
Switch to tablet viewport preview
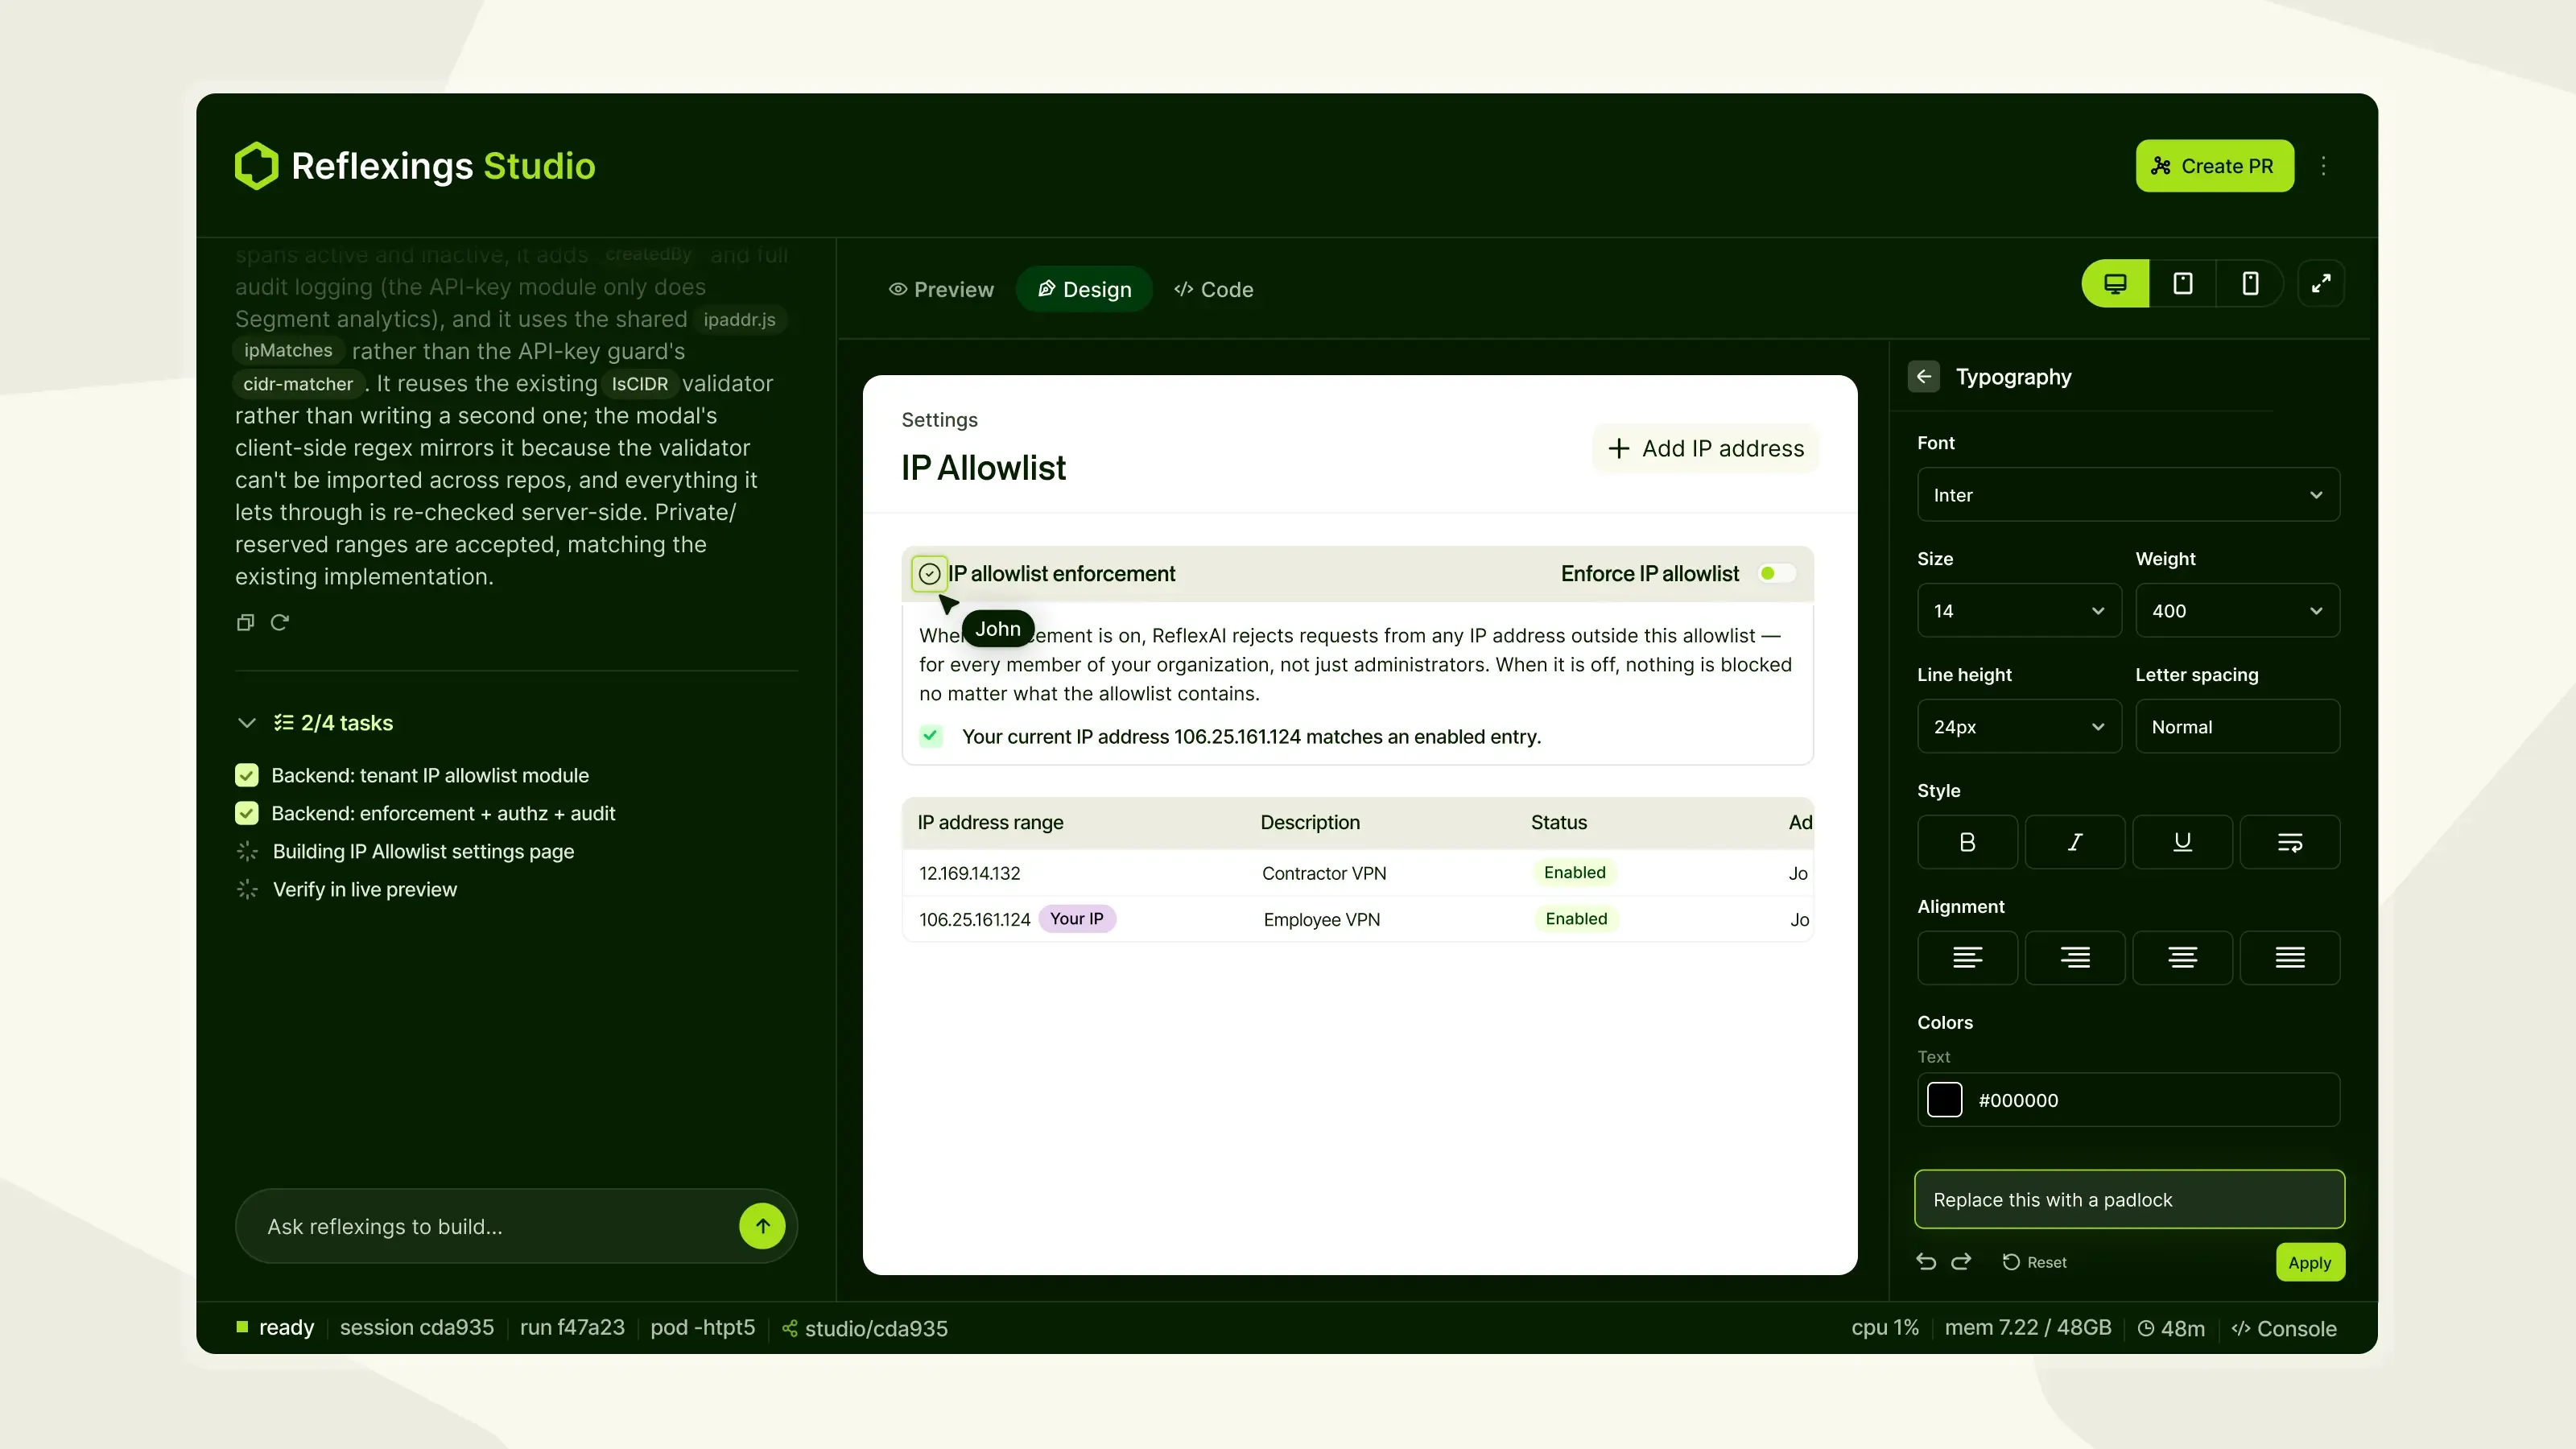(x=2183, y=284)
